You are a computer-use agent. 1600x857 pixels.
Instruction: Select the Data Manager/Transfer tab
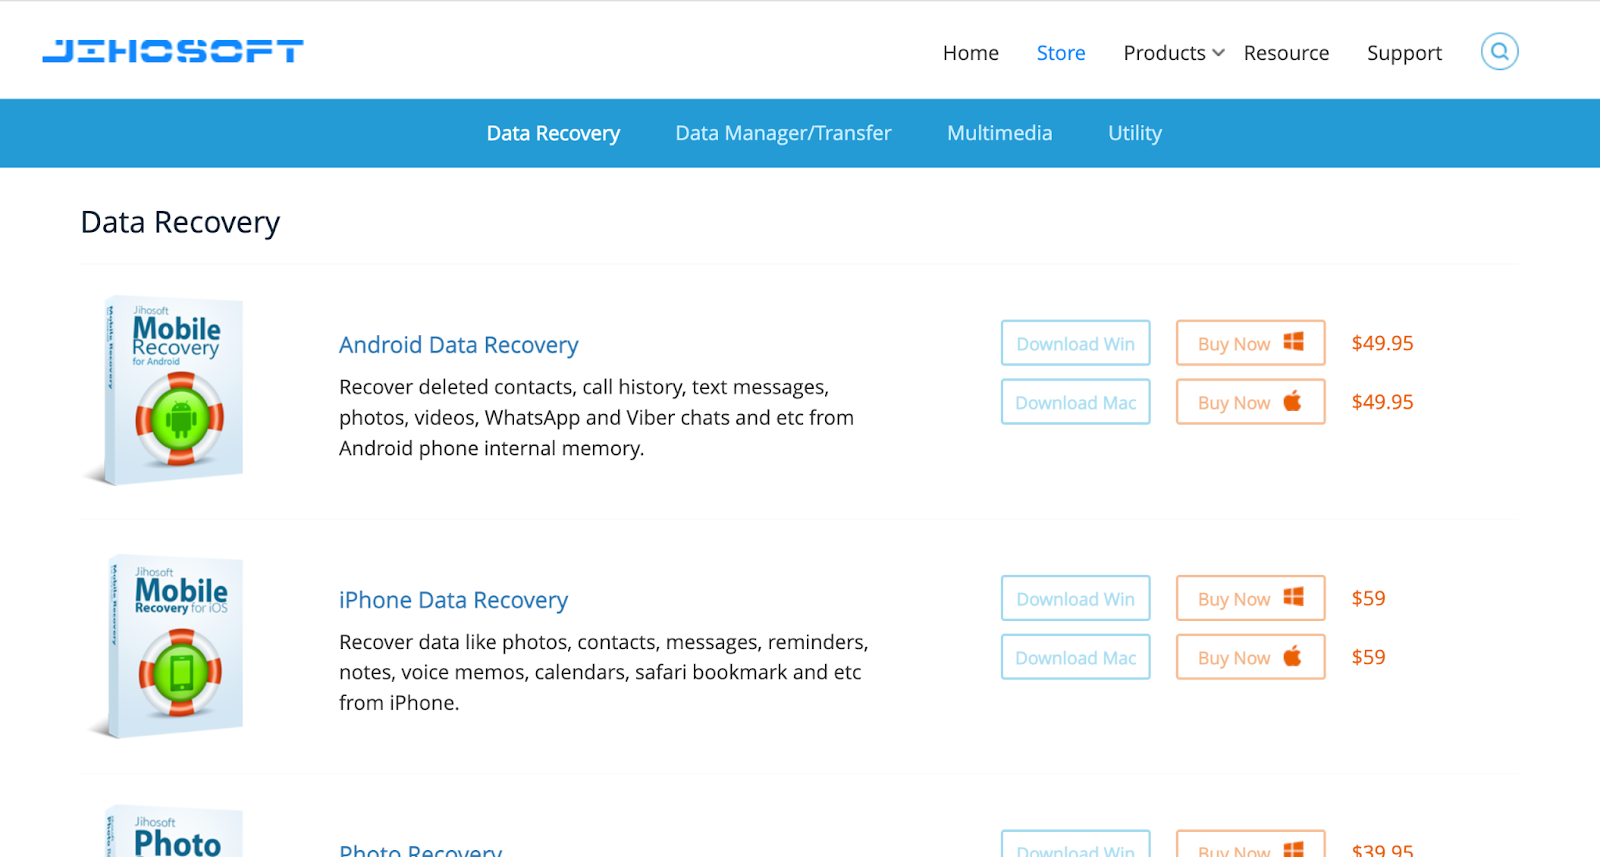(783, 133)
